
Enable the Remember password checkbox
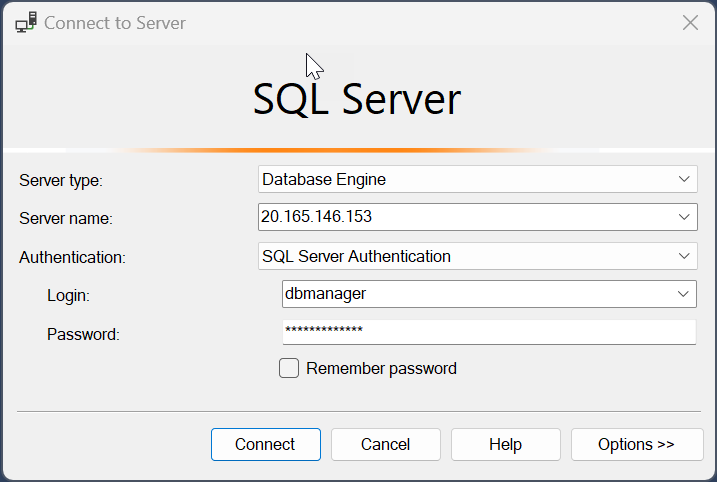point(289,368)
